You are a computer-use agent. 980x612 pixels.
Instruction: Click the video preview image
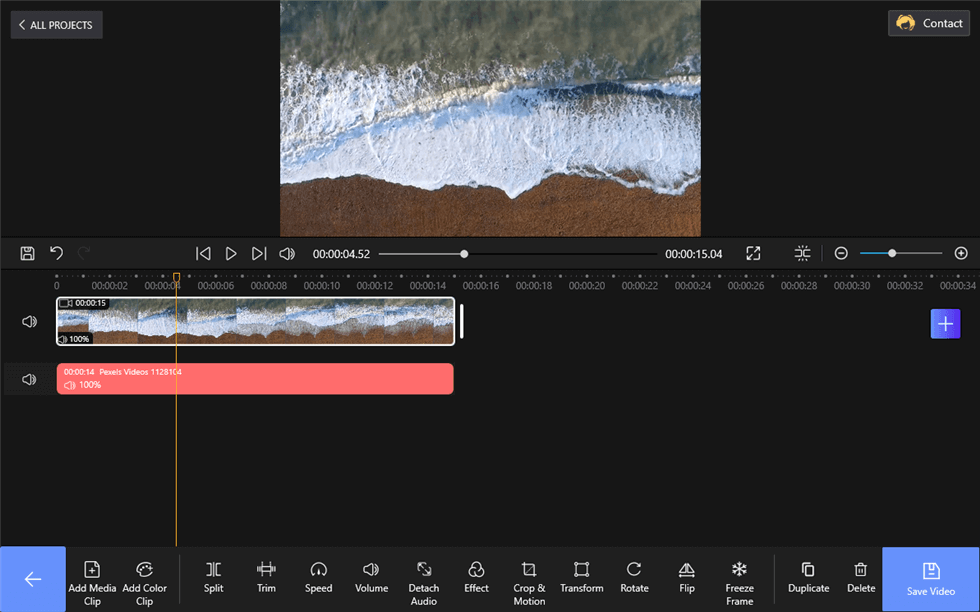click(490, 118)
